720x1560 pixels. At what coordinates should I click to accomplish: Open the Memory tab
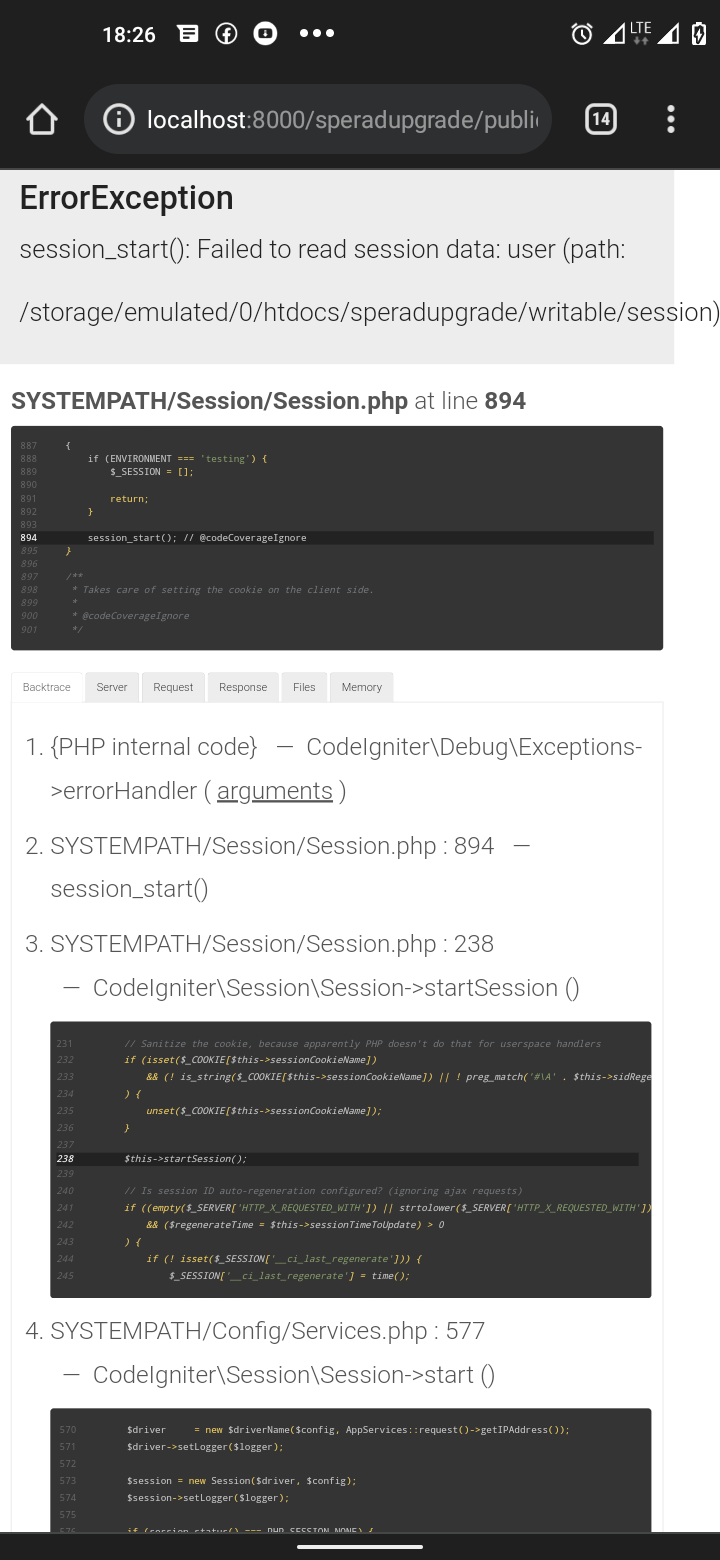(x=361, y=687)
